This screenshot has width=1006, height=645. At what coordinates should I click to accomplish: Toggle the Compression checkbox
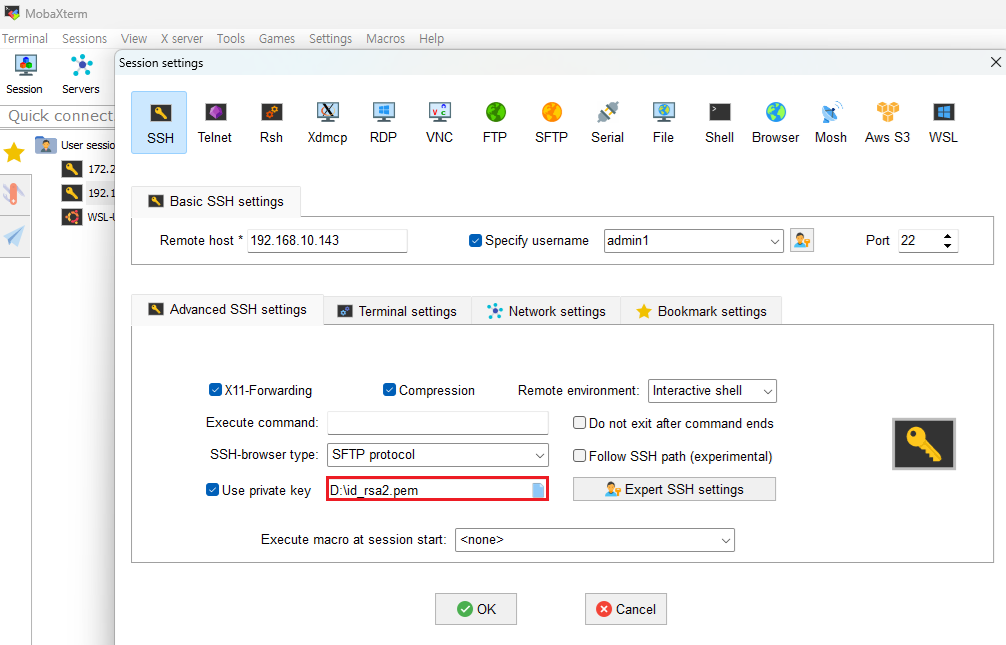(389, 390)
